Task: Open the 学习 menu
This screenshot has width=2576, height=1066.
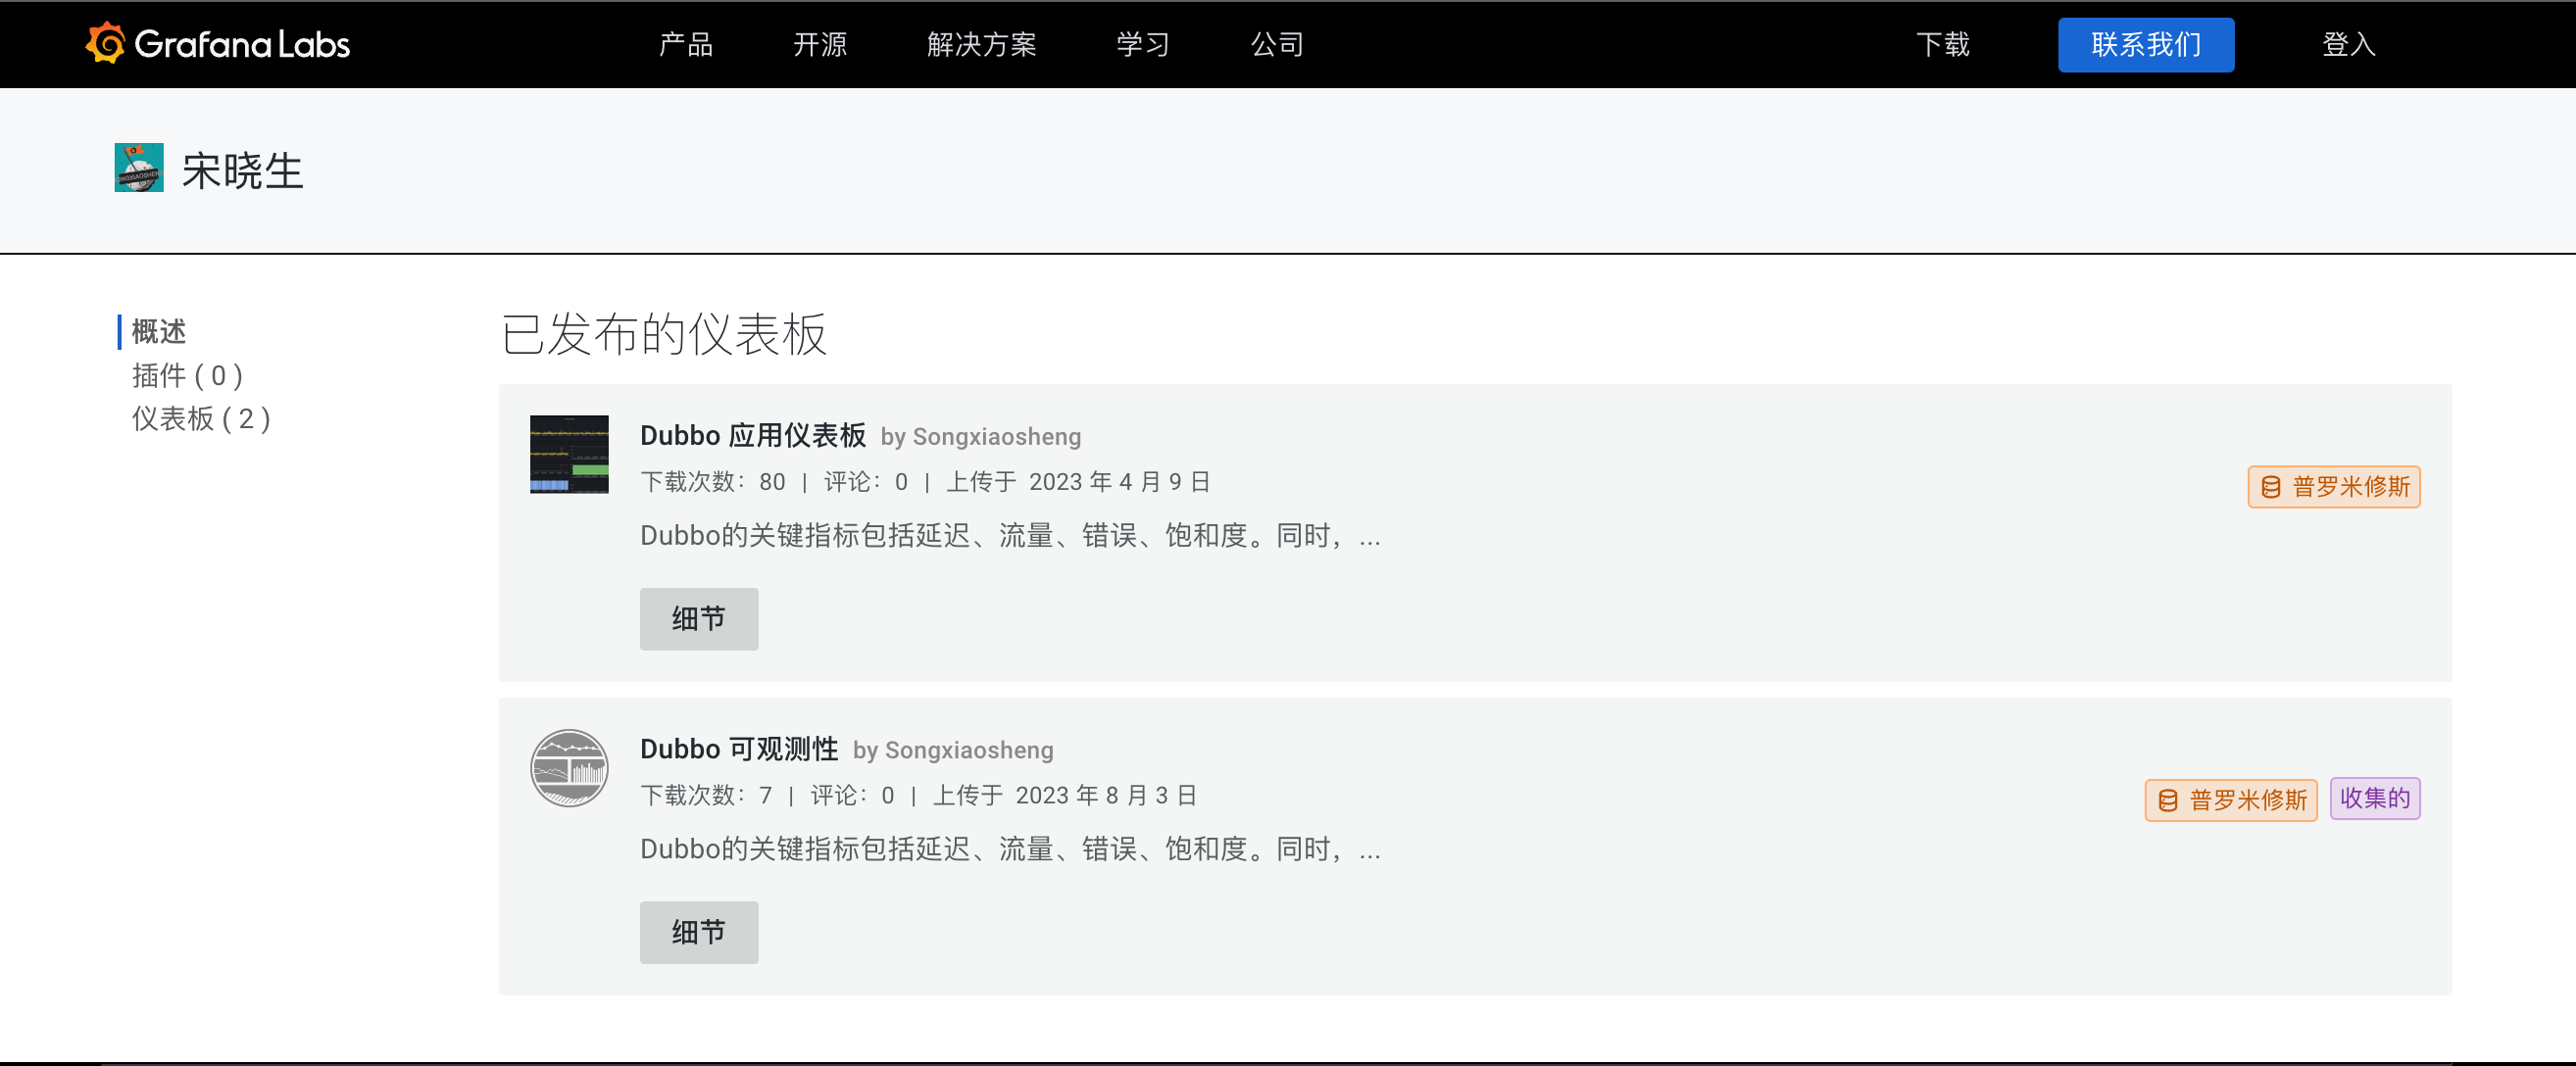Action: point(1143,45)
